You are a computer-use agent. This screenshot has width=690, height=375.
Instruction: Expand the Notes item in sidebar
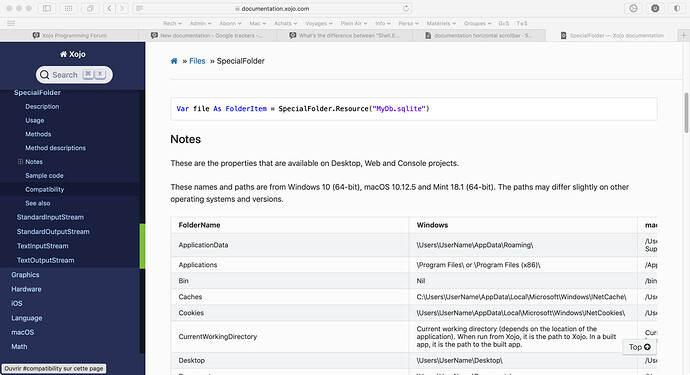[x=20, y=162]
